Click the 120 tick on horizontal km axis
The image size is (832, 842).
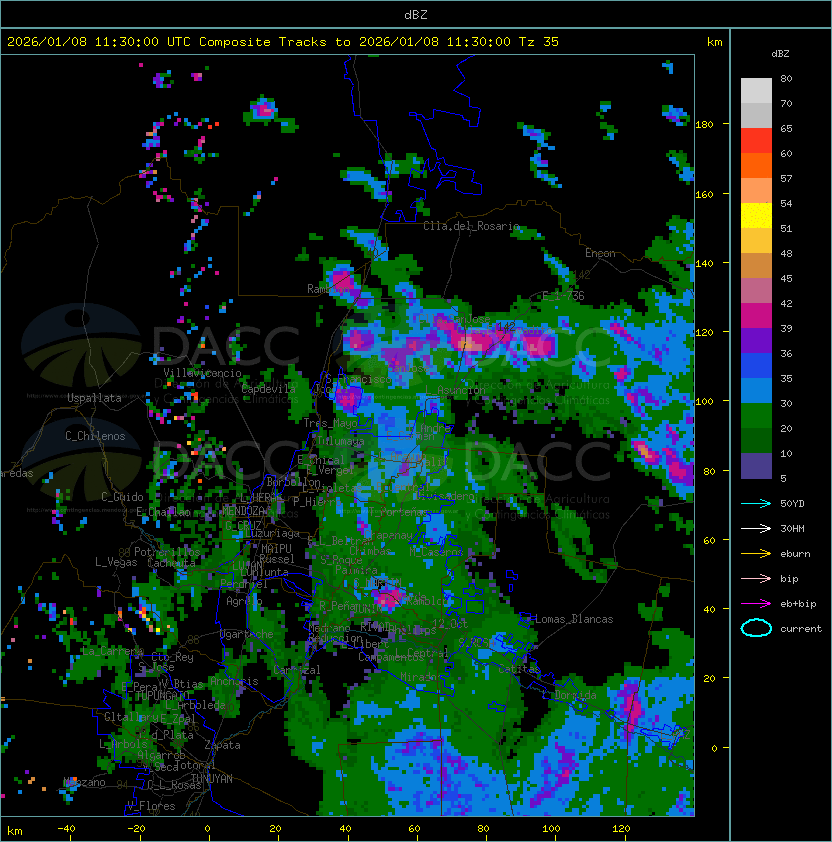[x=621, y=829]
